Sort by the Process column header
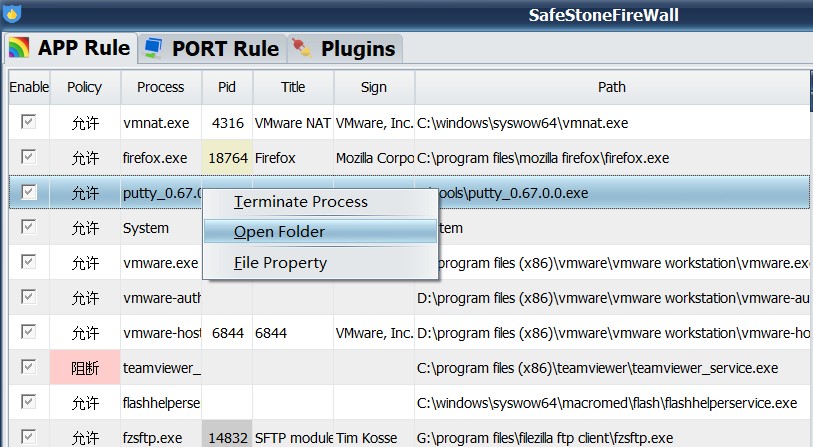This screenshot has width=813, height=447. pos(161,87)
